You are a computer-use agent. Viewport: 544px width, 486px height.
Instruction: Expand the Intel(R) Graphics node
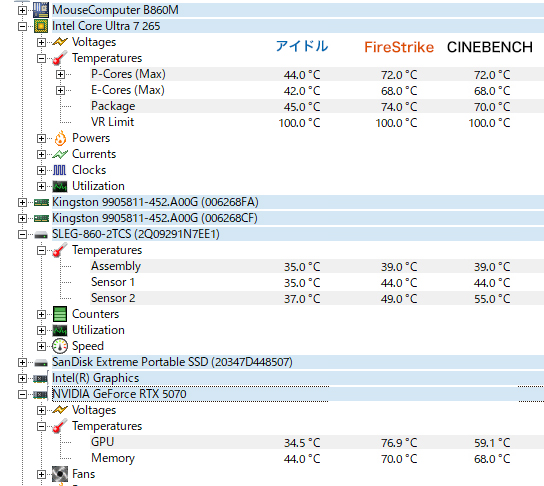[22, 378]
